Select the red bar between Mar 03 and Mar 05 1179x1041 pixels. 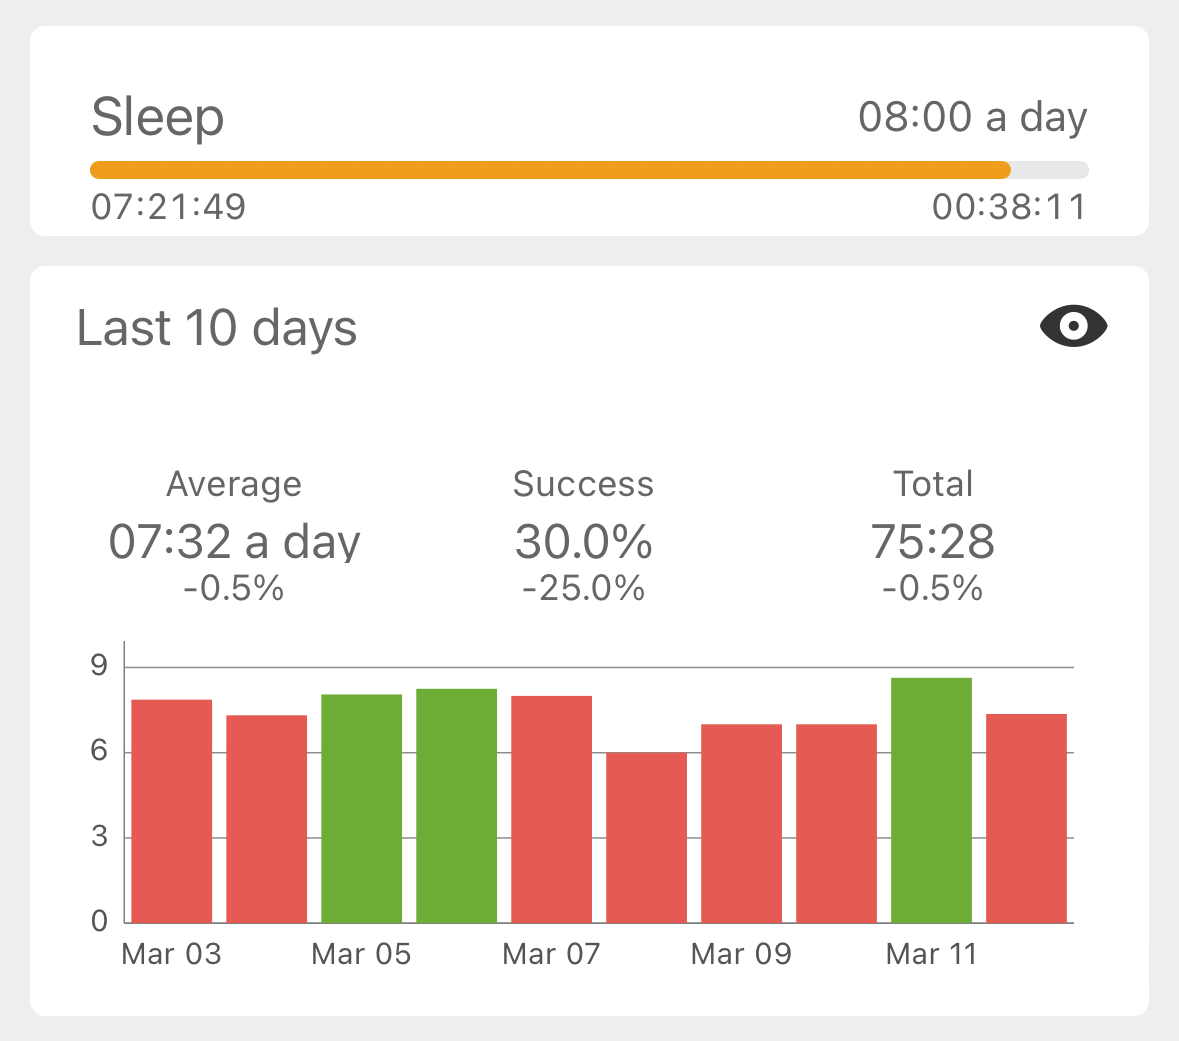click(267, 819)
